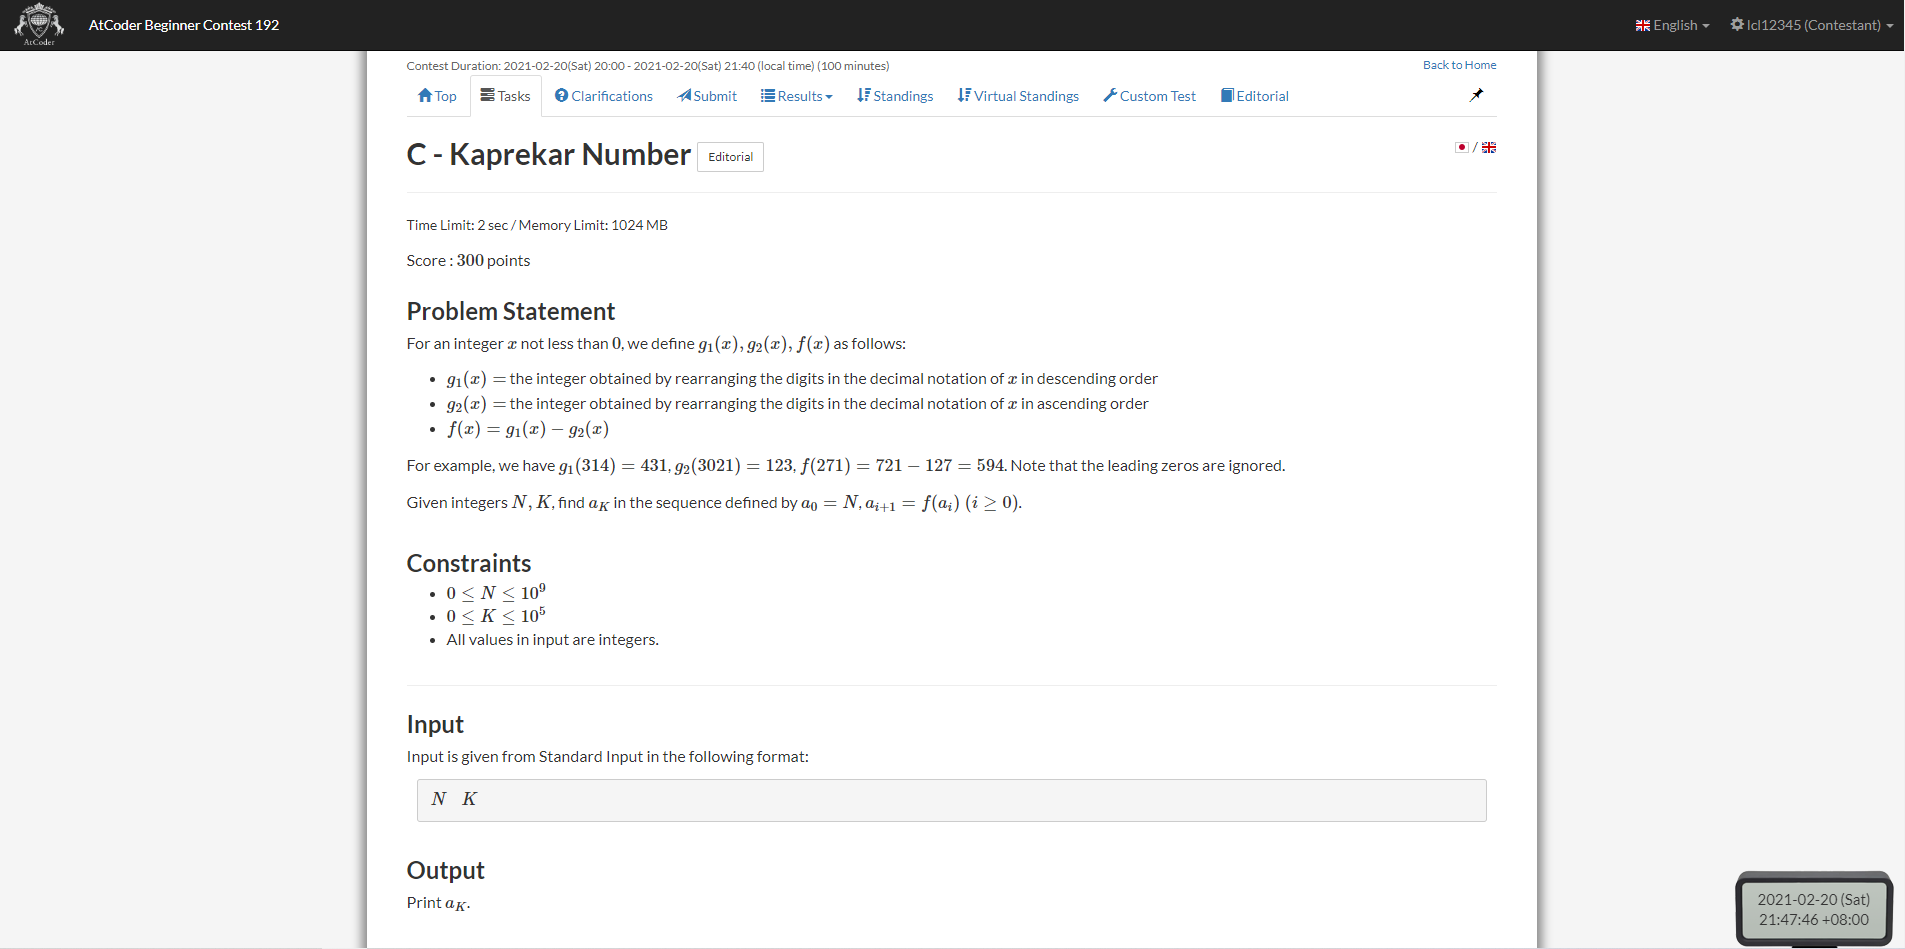Click the book icon on Editorial tab
Image resolution: width=1905 pixels, height=949 pixels.
coord(1227,96)
